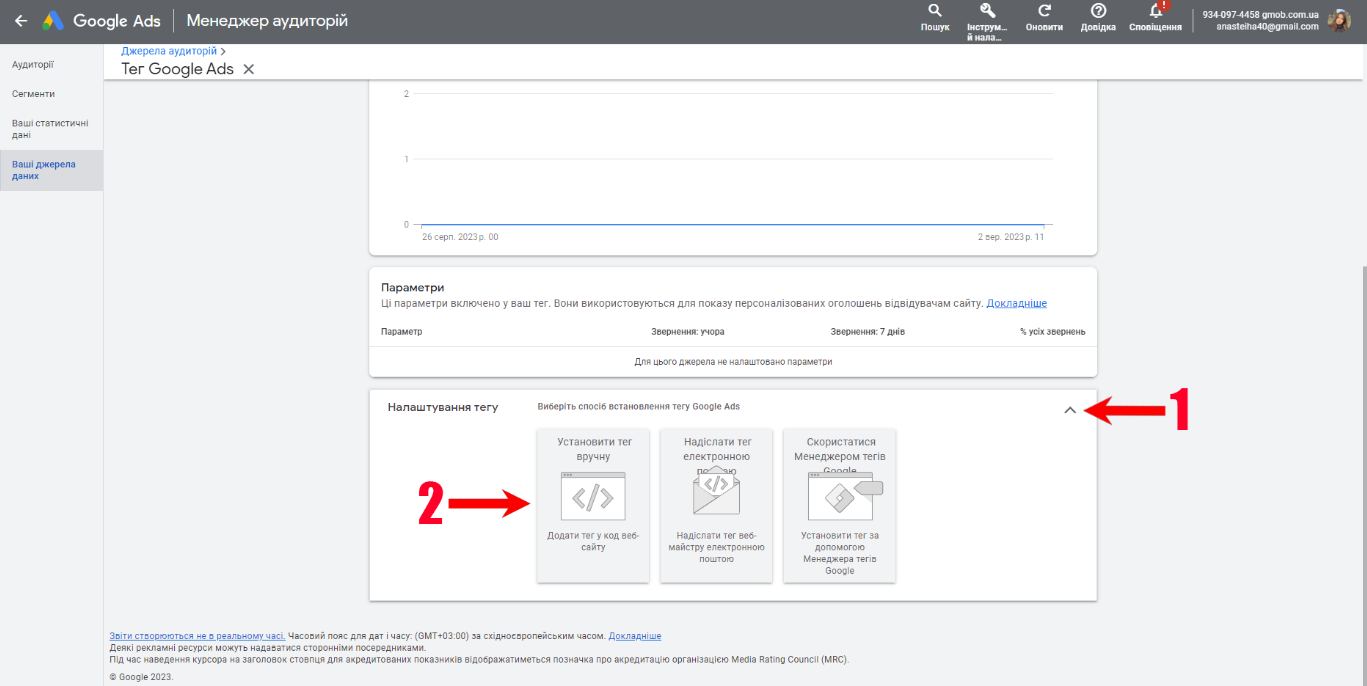
Task: Click the Параметр column header
Action: (402, 332)
